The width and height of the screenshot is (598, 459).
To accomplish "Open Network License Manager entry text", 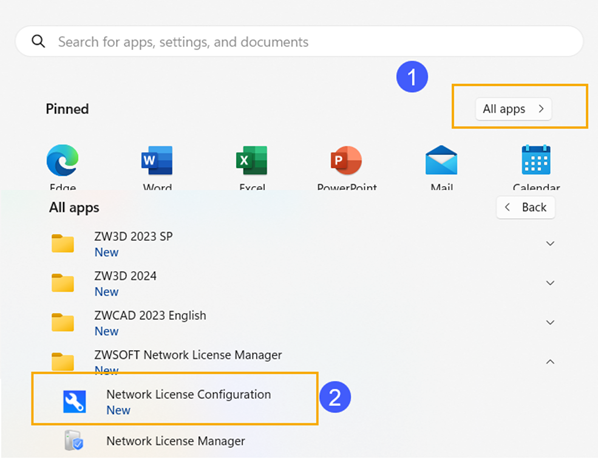I will [x=175, y=441].
